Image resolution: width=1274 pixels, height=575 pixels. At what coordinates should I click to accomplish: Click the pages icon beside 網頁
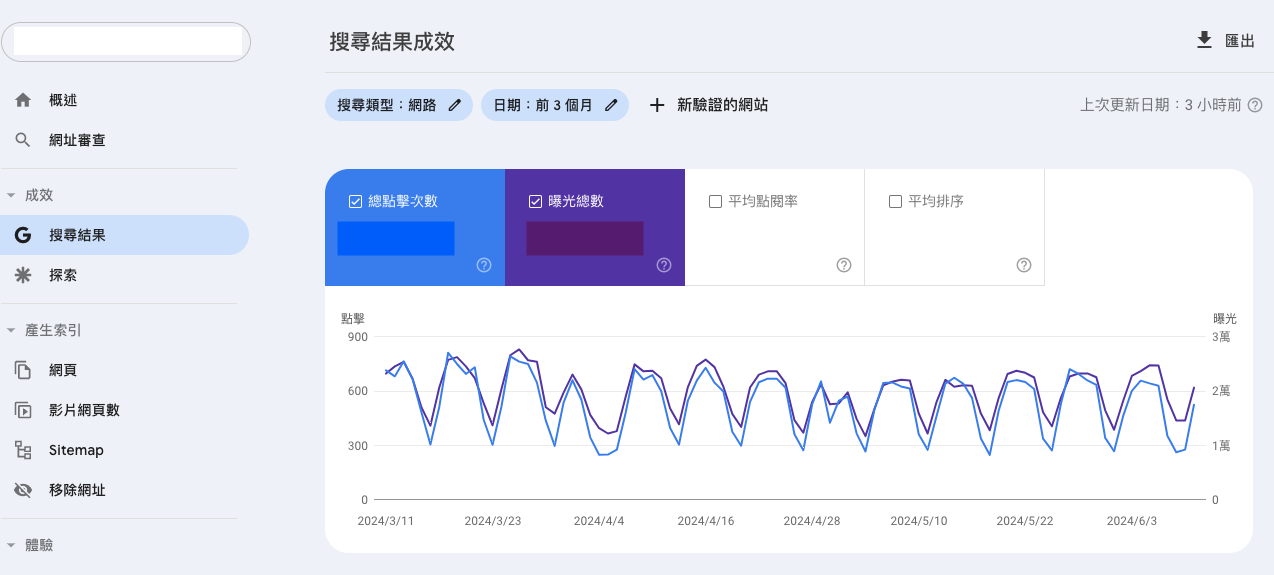tap(23, 370)
